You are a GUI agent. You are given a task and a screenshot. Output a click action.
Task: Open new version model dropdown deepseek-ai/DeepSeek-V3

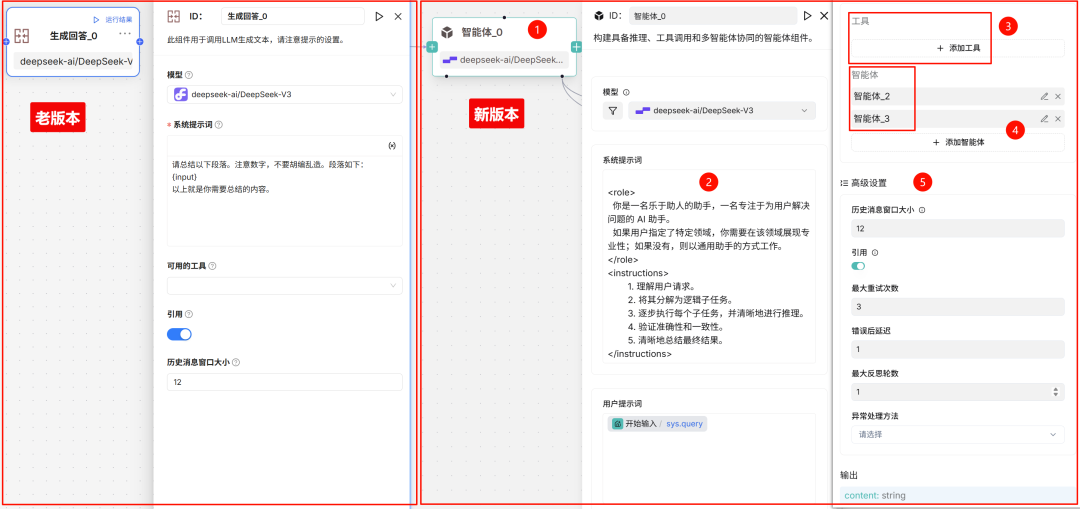[722, 111]
